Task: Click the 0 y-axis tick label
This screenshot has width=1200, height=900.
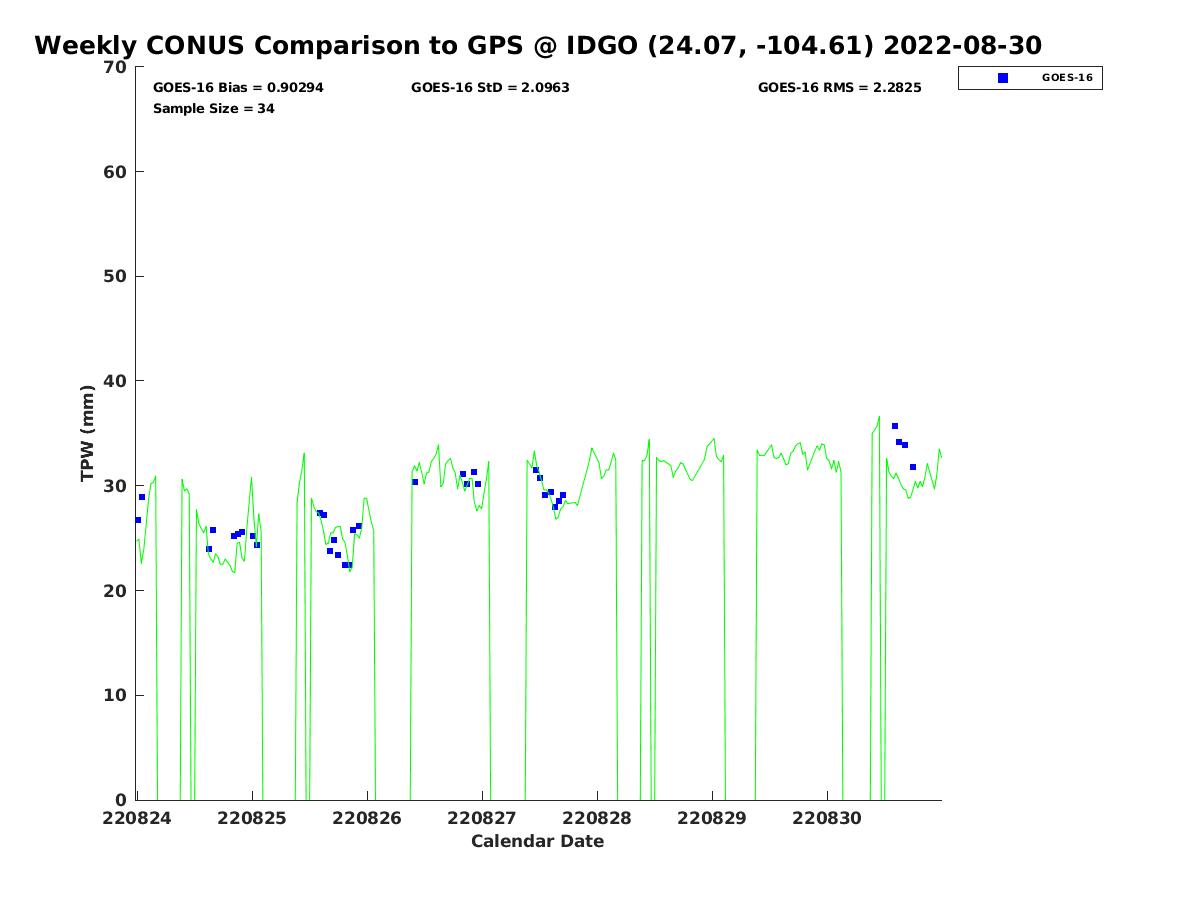Action: tap(122, 801)
